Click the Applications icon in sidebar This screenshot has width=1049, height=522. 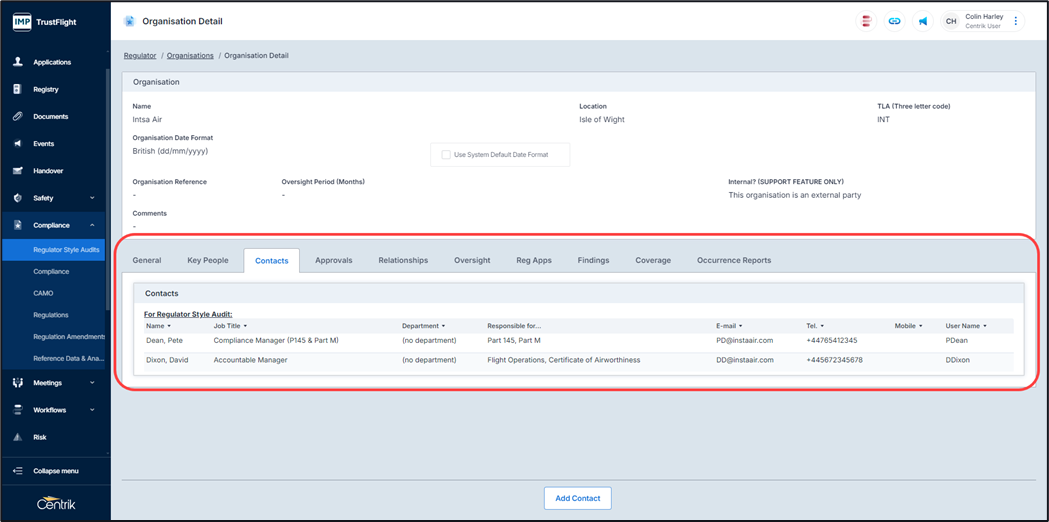17,62
